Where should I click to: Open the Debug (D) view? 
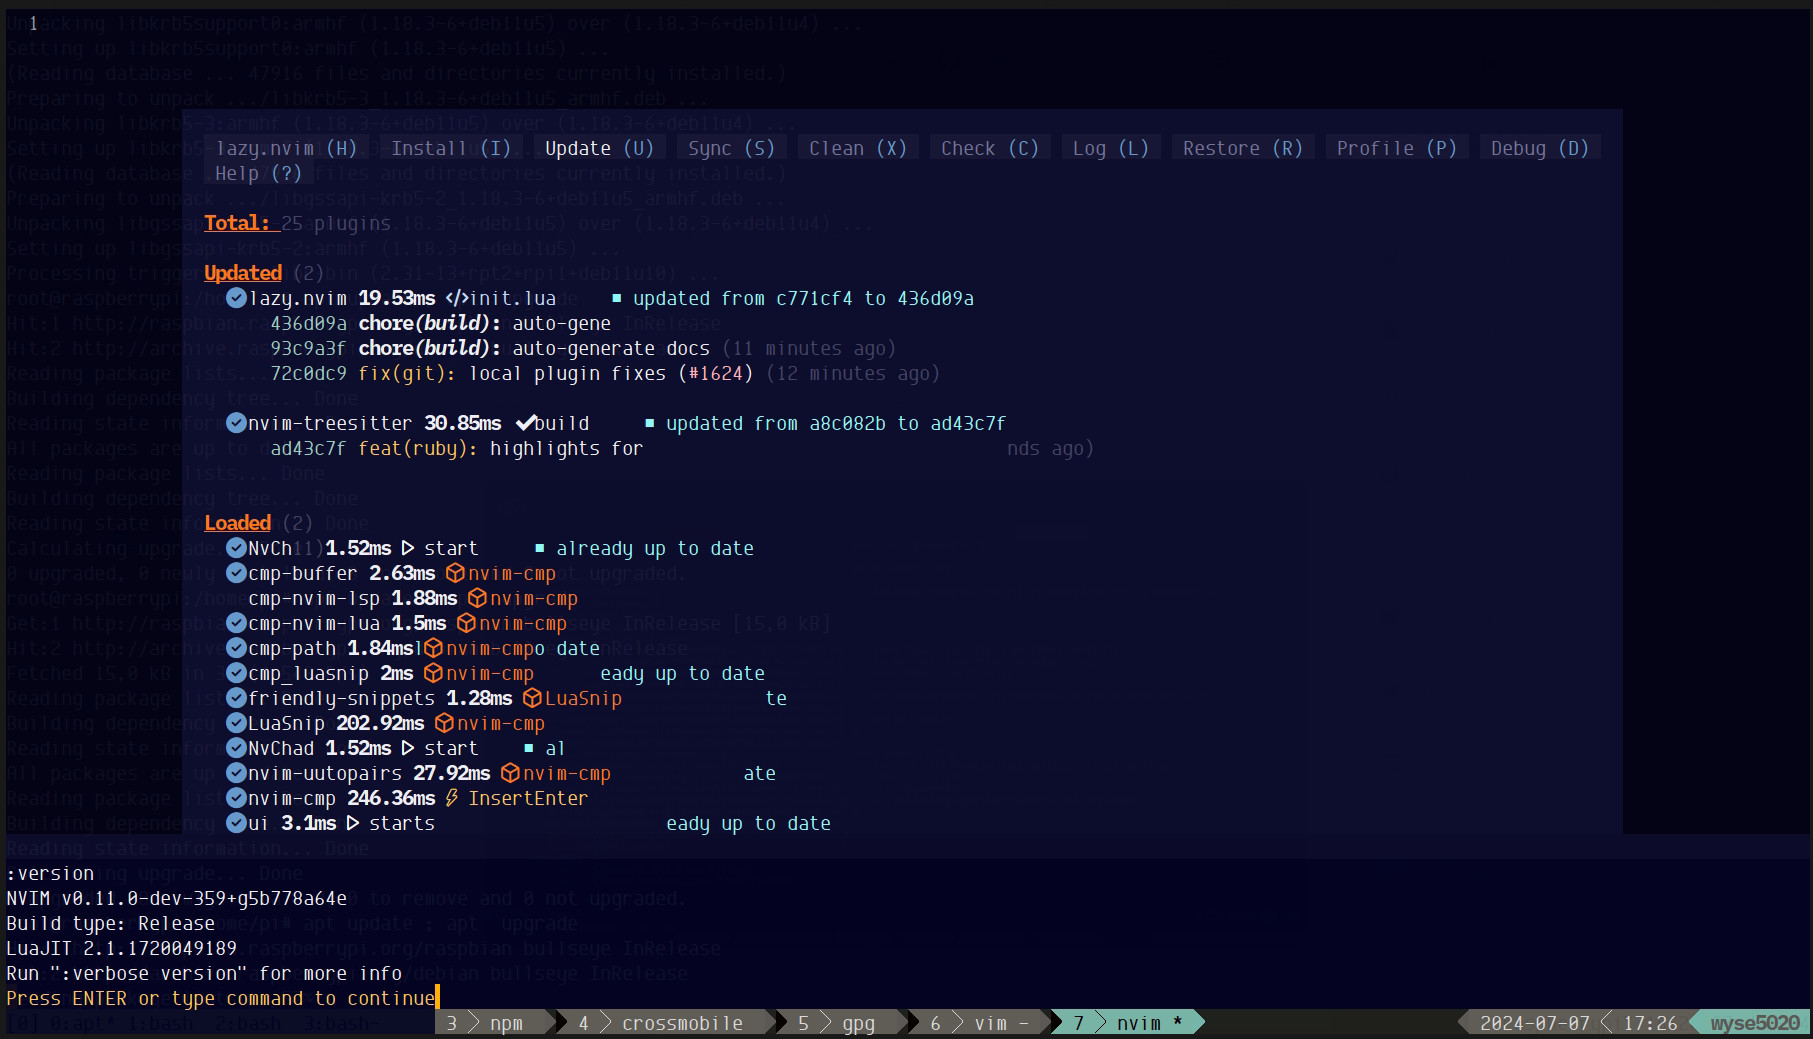pyautogui.click(x=1539, y=148)
